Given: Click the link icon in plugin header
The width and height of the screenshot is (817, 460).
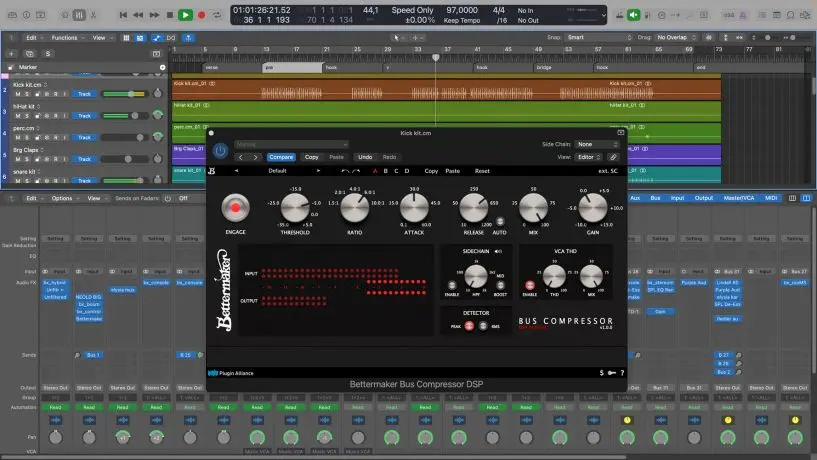Looking at the screenshot, I should click(613, 157).
